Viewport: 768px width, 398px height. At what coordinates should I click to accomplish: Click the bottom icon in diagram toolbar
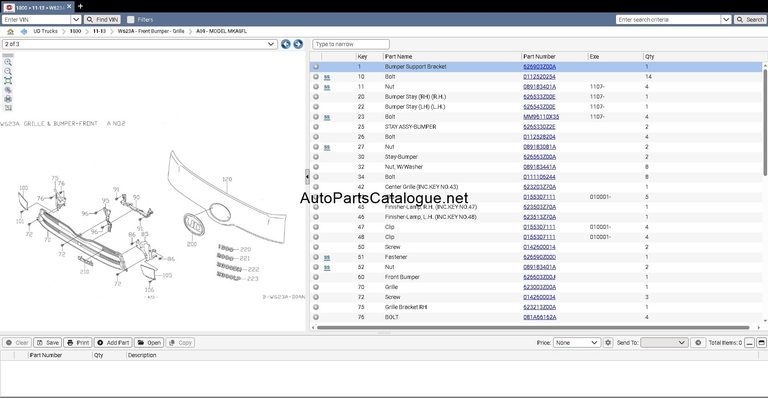[x=8, y=108]
